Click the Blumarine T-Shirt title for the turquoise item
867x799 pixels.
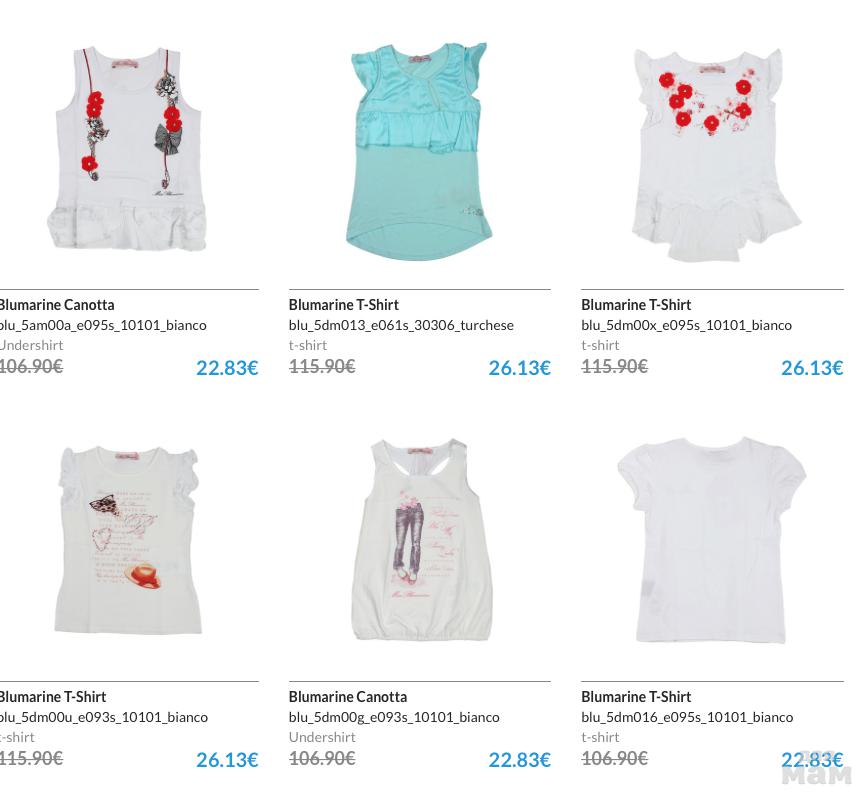click(x=343, y=305)
